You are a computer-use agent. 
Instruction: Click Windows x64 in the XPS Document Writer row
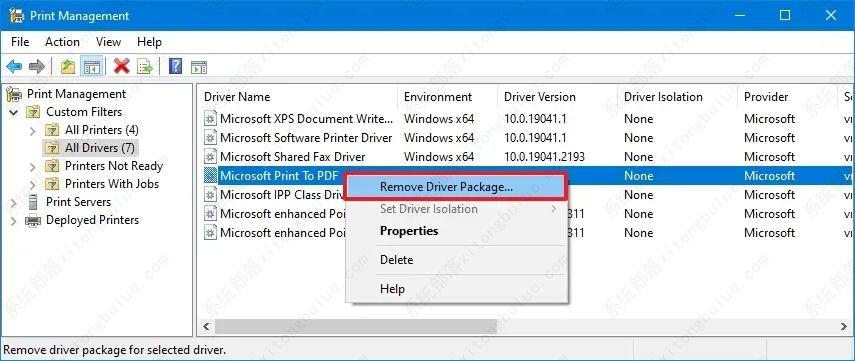point(439,119)
